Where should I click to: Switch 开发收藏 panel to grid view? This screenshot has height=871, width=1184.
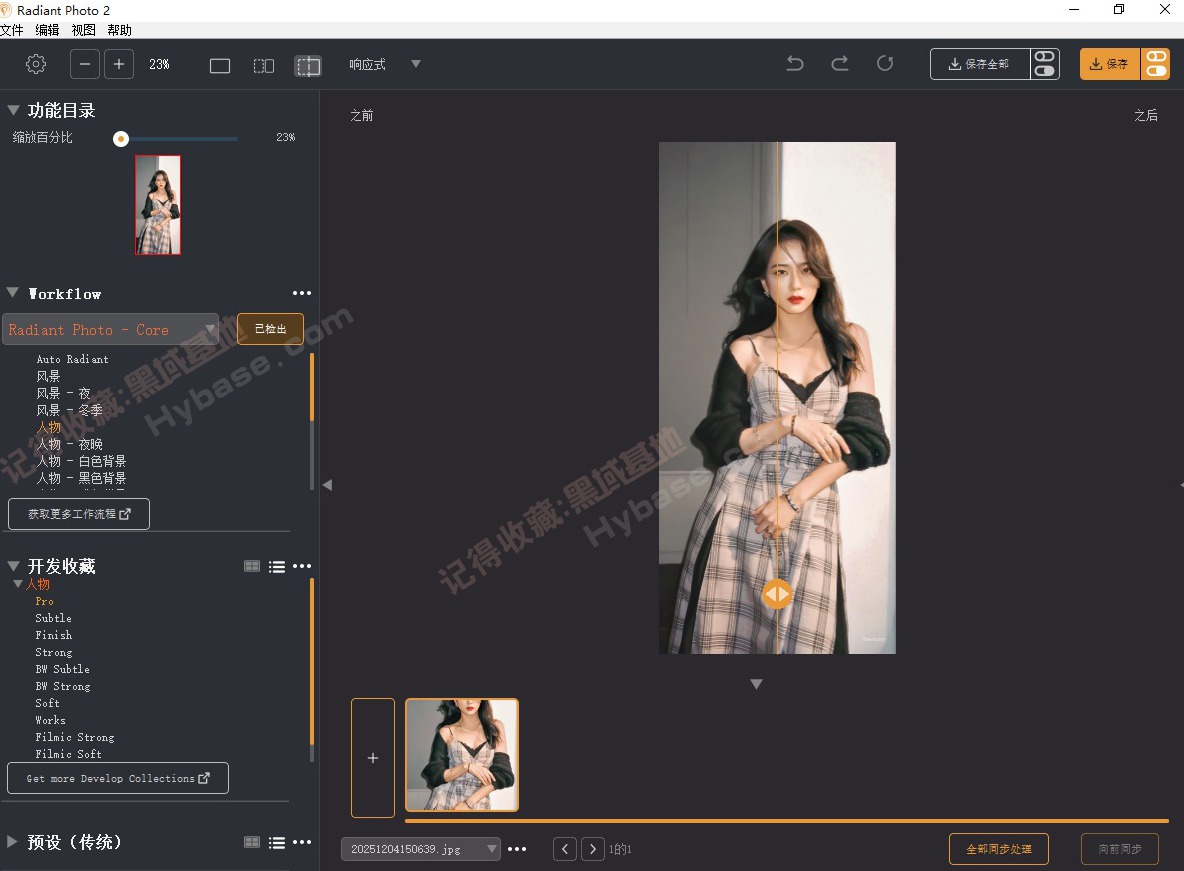(252, 566)
